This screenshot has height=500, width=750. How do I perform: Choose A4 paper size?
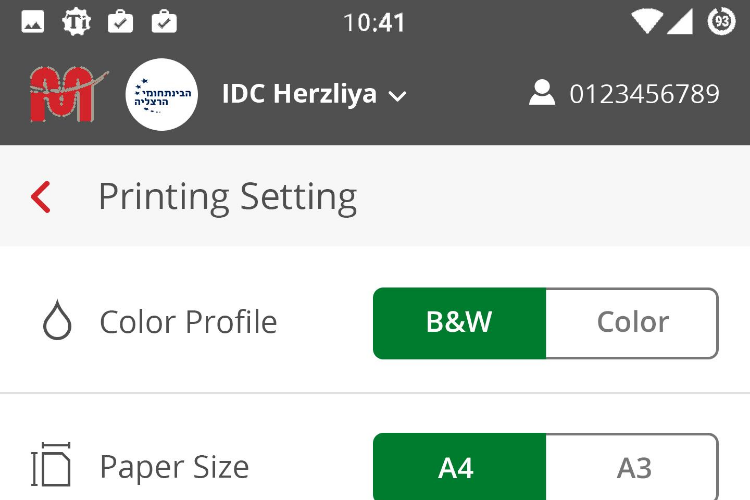459,467
